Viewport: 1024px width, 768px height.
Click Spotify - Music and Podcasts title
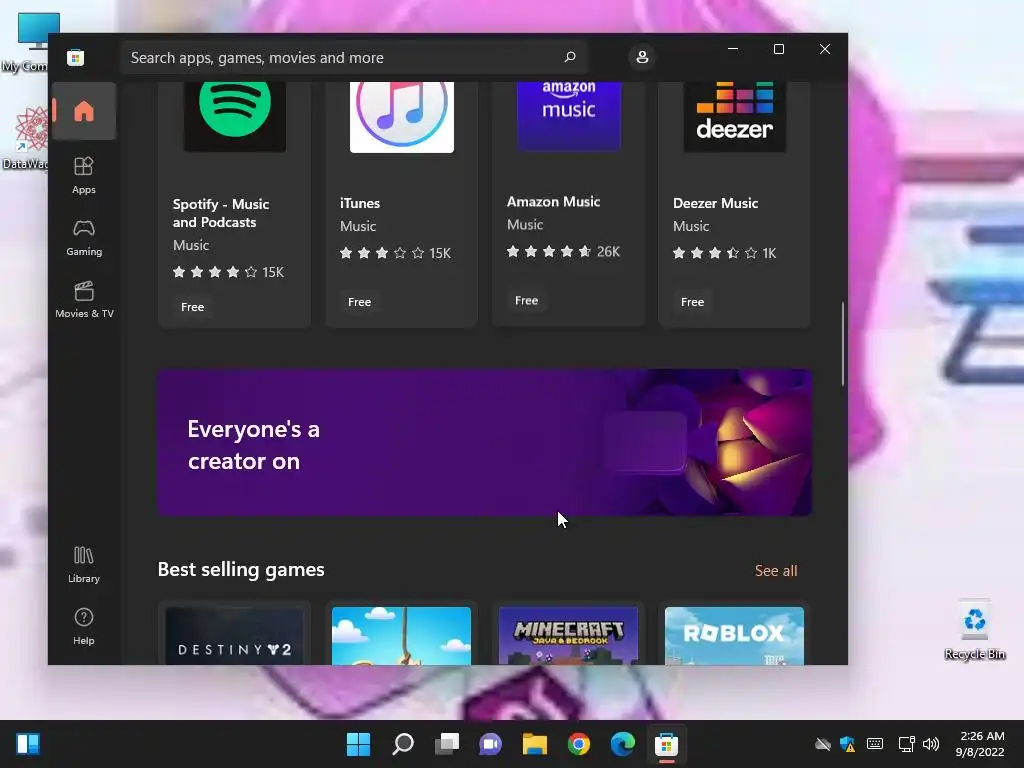coord(221,213)
